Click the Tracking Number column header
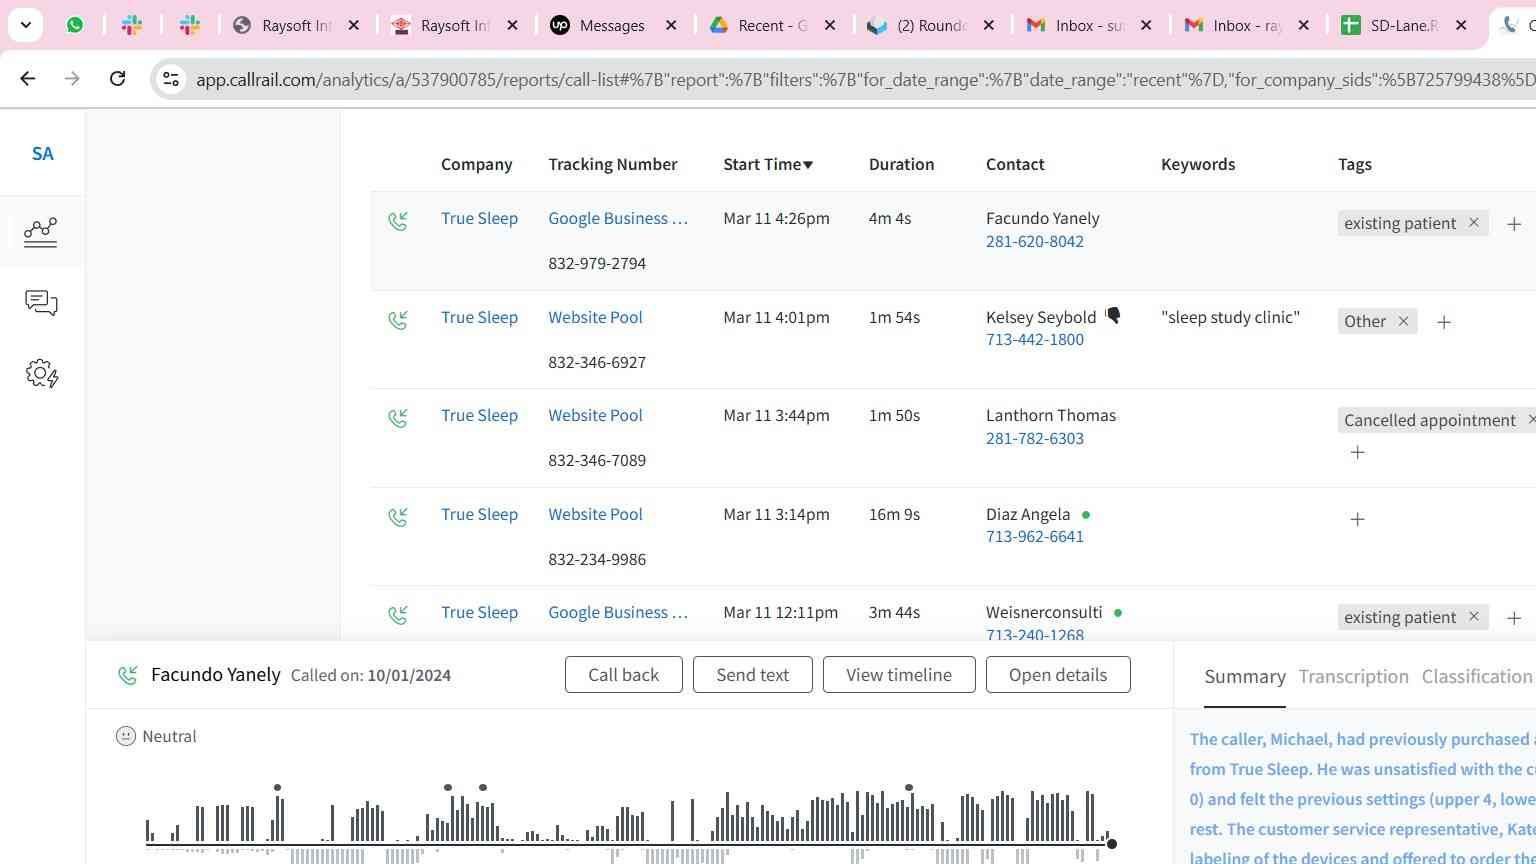 coord(613,164)
